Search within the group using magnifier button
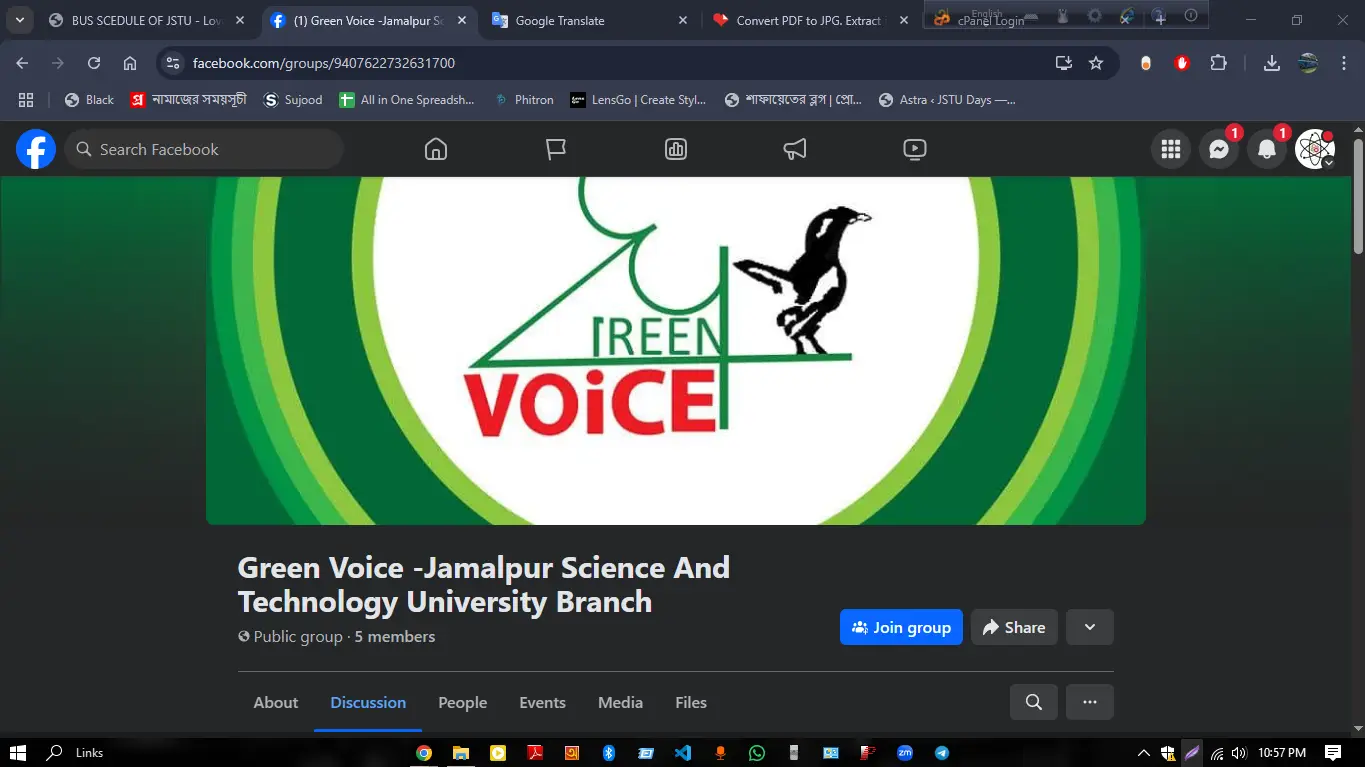This screenshot has height=767, width=1365. [x=1034, y=702]
